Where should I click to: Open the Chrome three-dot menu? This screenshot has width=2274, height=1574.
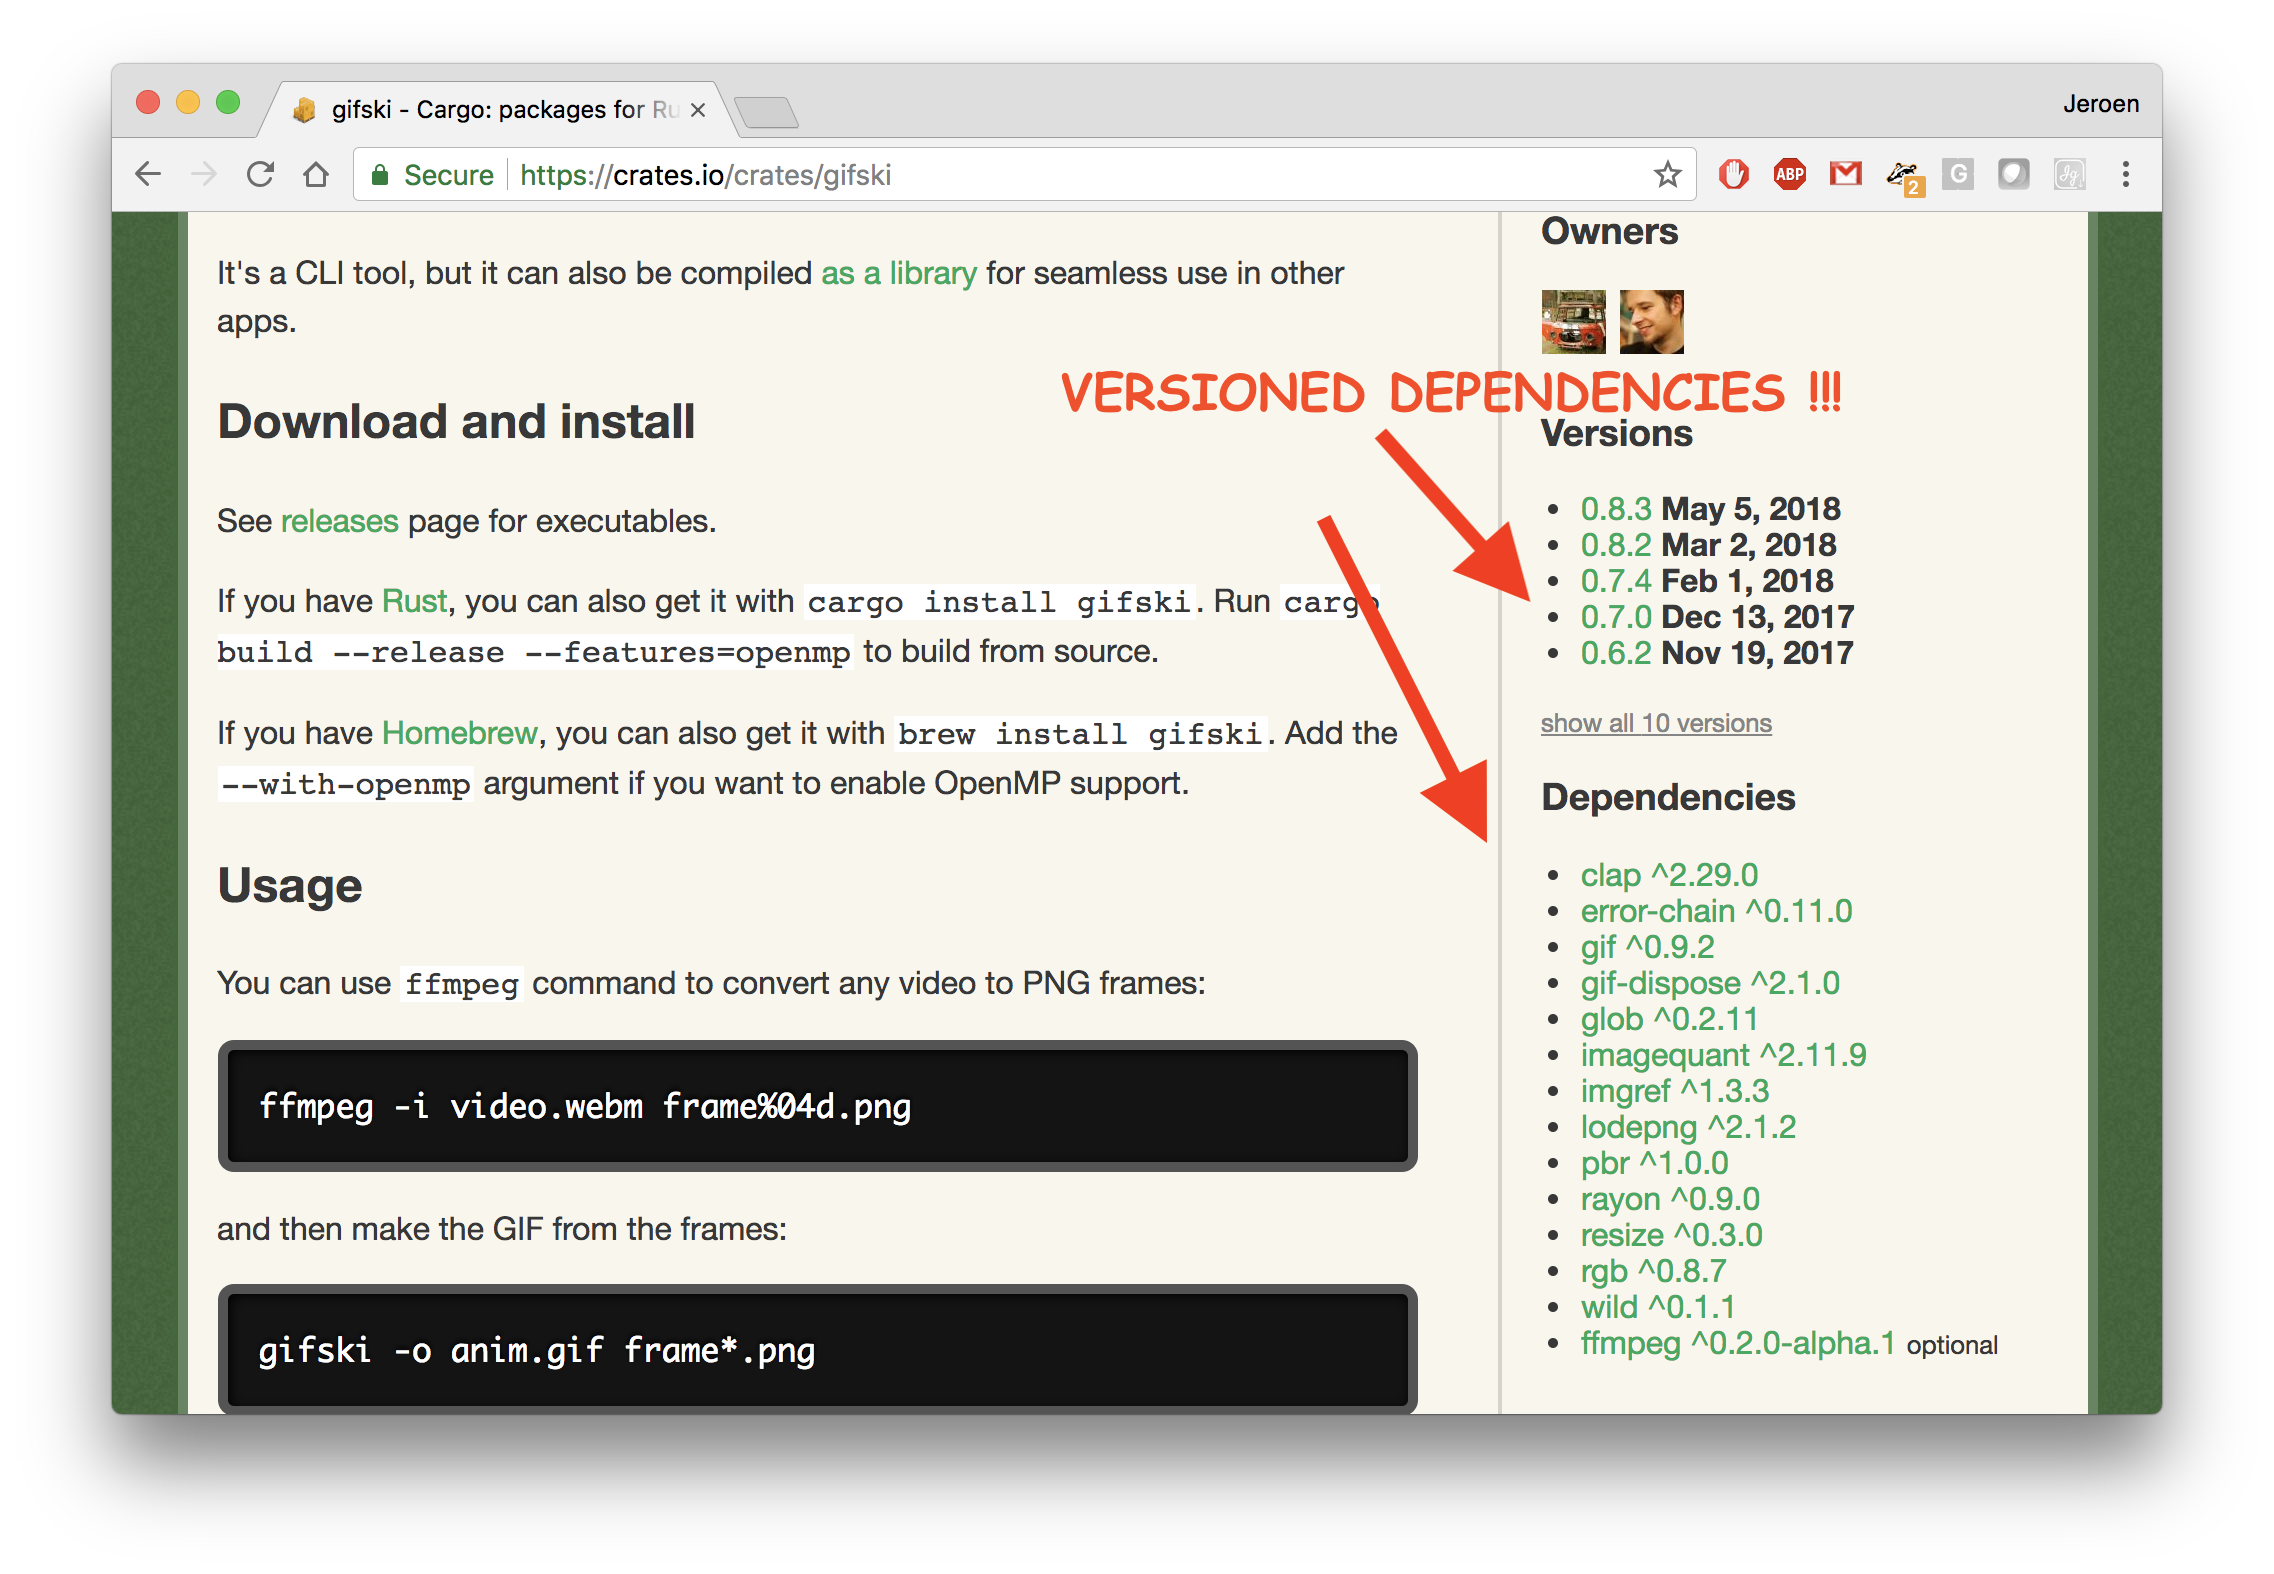point(2126,175)
